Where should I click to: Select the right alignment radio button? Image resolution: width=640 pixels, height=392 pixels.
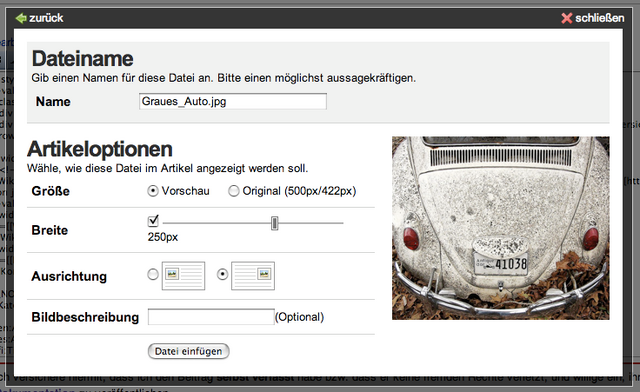pos(222,274)
